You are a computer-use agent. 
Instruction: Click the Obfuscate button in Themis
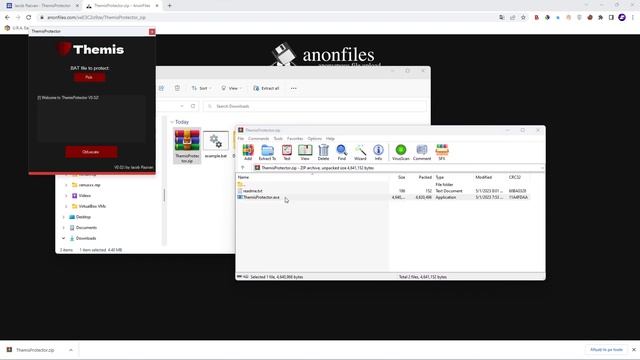91,152
